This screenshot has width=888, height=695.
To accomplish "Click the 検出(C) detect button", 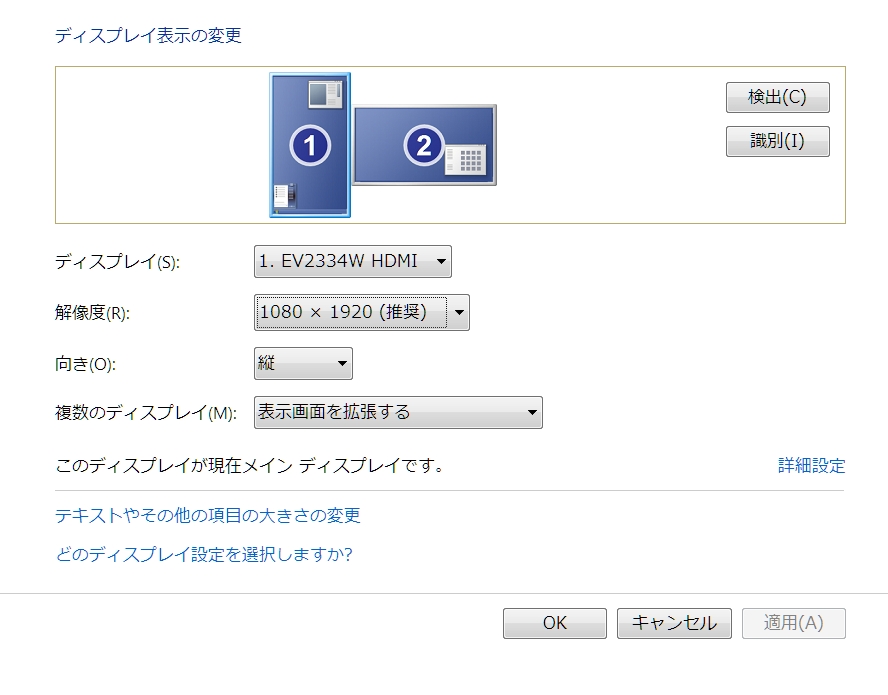I will click(x=778, y=97).
